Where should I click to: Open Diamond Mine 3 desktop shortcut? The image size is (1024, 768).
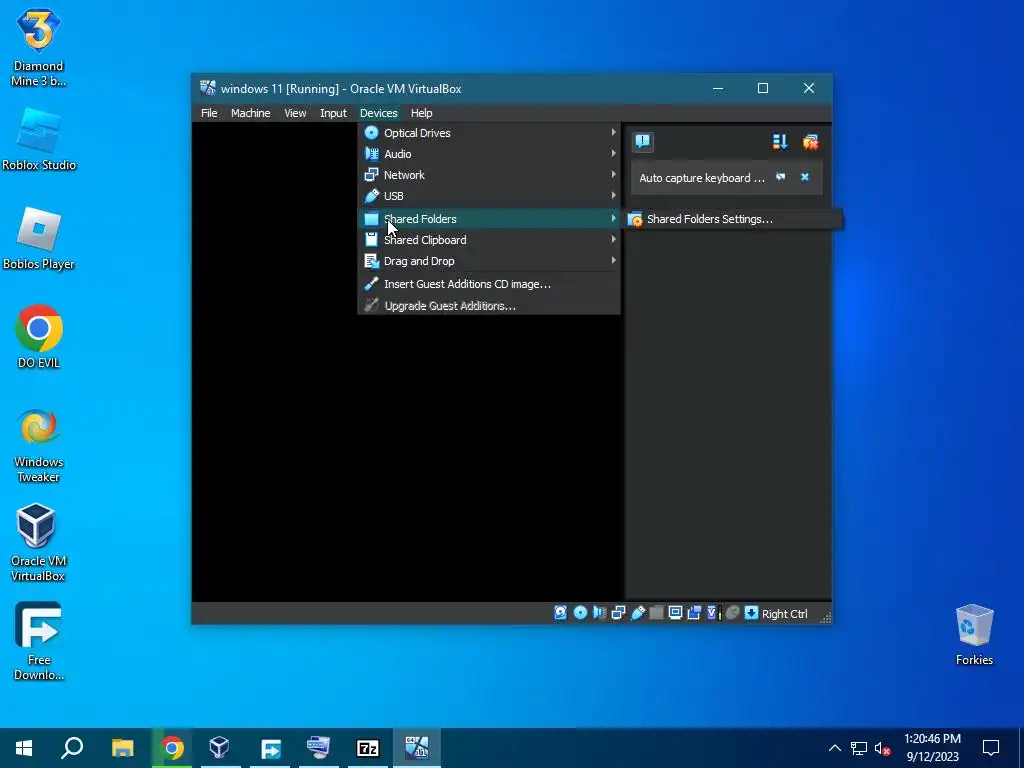point(39,47)
